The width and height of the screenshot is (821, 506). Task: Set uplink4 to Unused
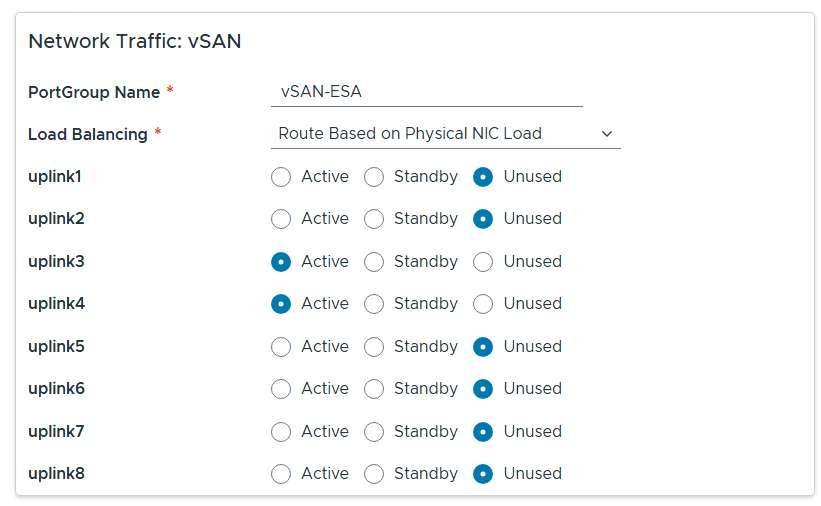pos(483,304)
